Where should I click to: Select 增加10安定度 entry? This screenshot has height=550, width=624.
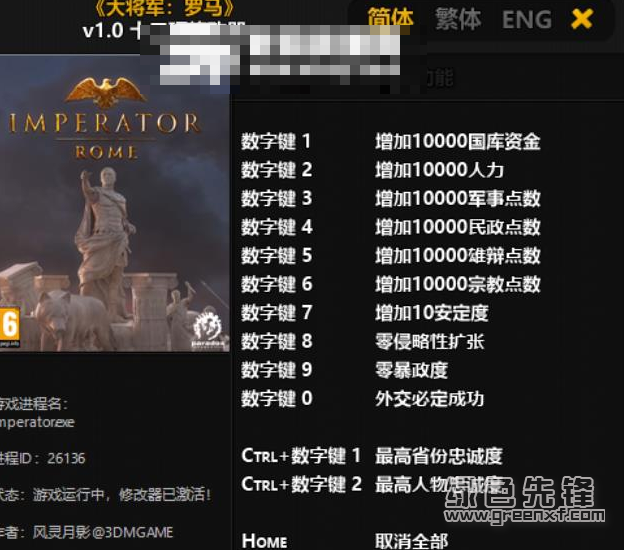432,313
